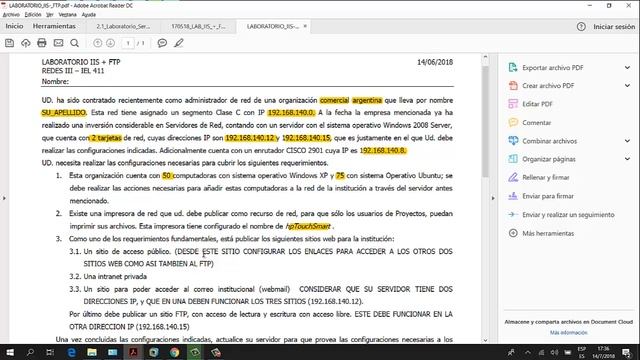The image size is (640, 360).
Task: Expand the left navigation pane arrow
Action: click(4, 198)
